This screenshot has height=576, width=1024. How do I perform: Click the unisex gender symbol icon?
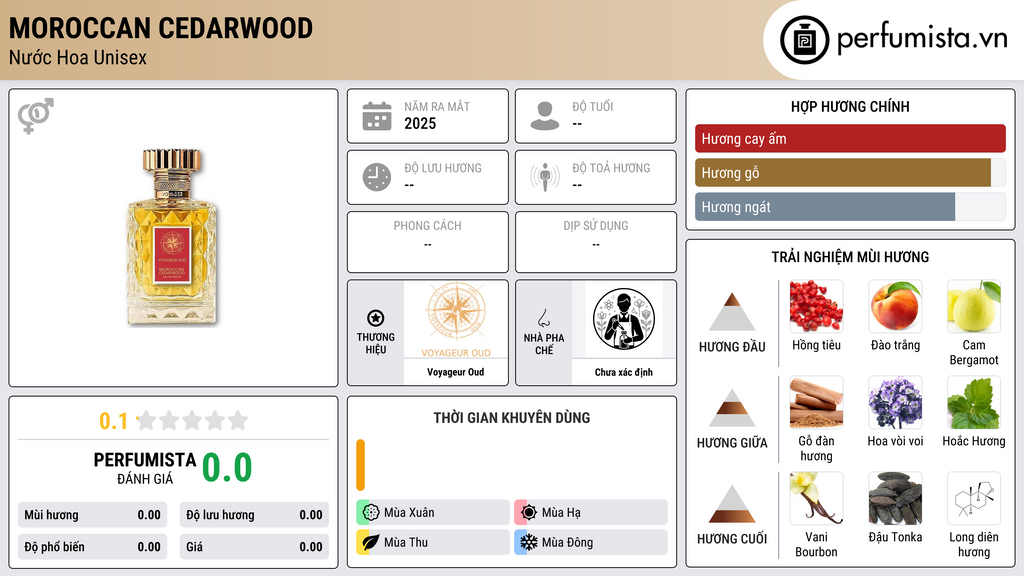(x=36, y=116)
